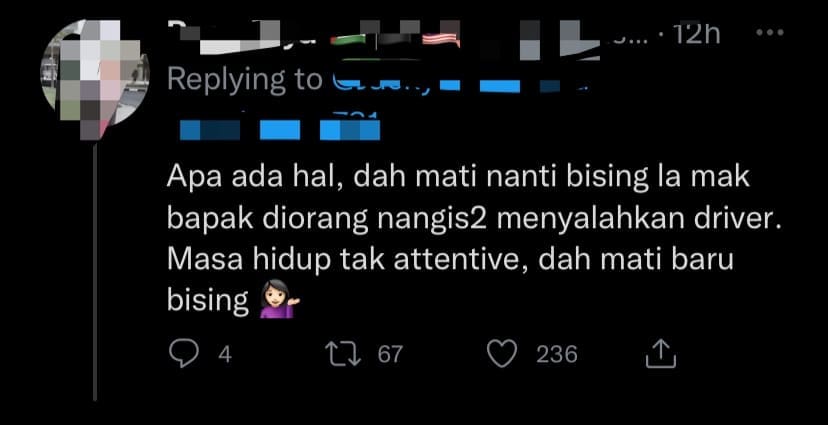Open the second-line blurred blue mention
Image resolution: width=828 pixels, height=425 pixels.
click(280, 129)
